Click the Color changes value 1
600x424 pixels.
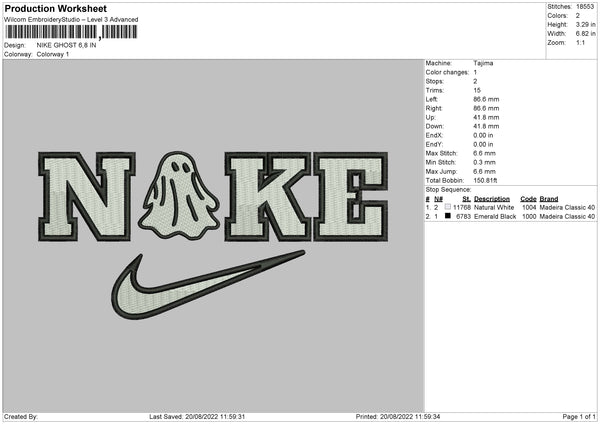coord(475,72)
